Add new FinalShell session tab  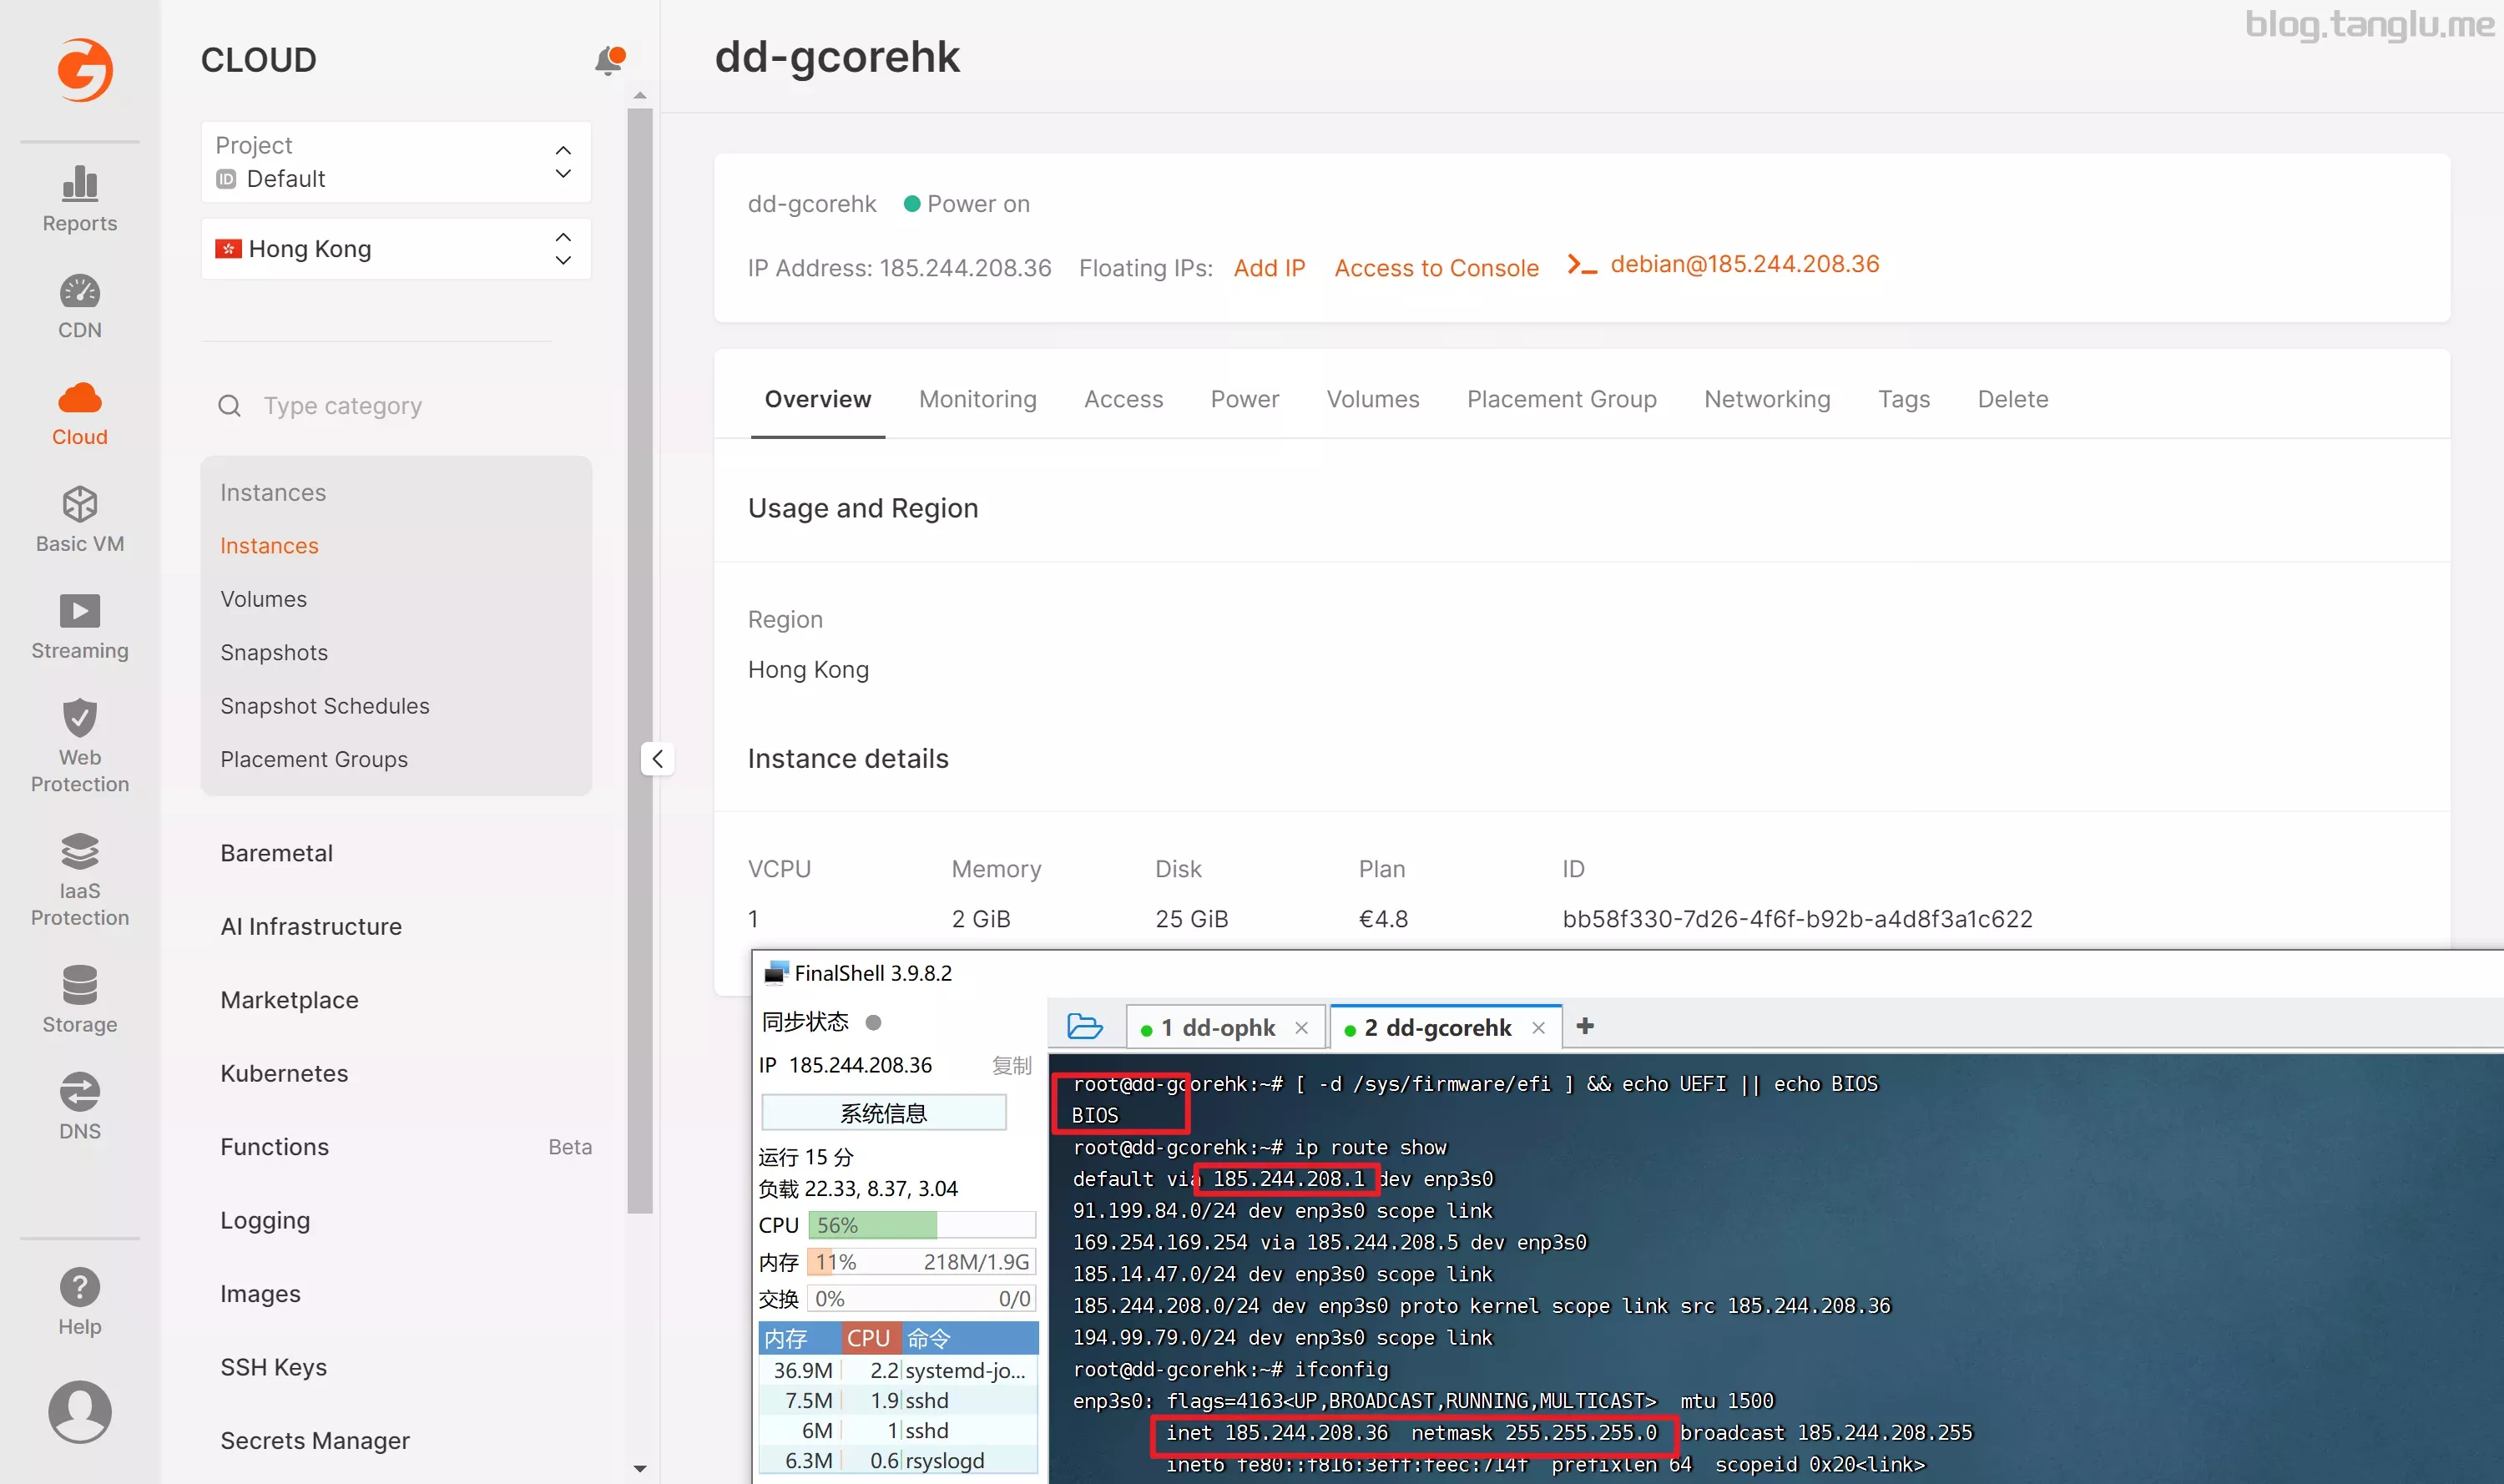tap(1585, 1026)
